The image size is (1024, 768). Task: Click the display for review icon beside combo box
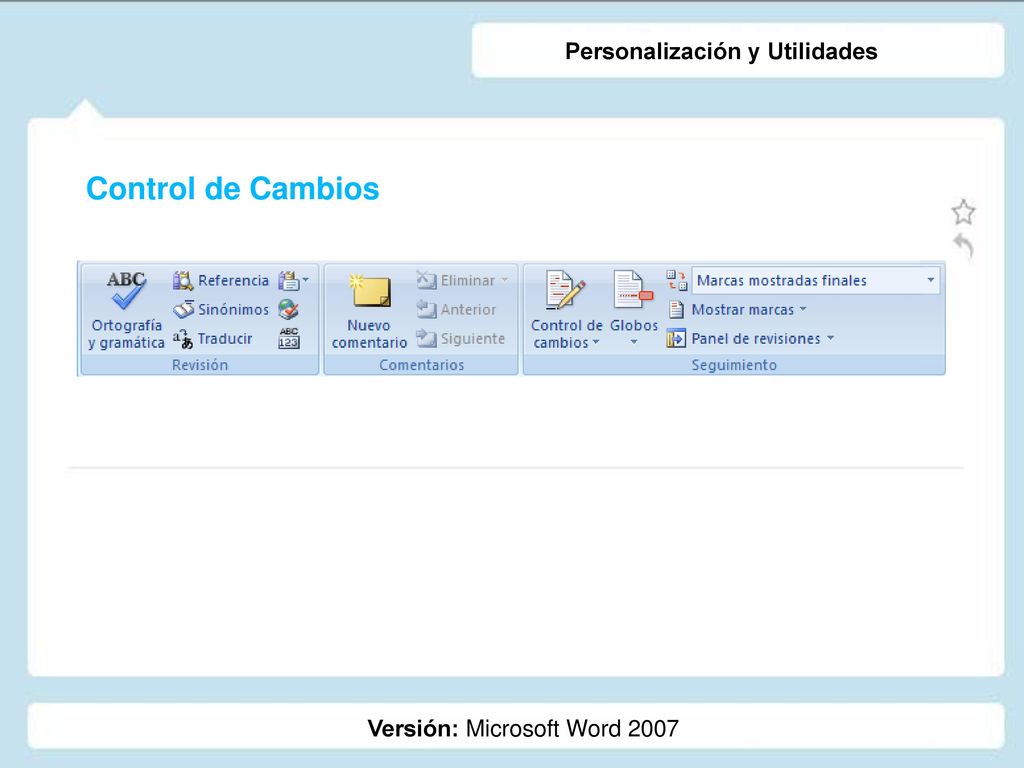click(677, 281)
